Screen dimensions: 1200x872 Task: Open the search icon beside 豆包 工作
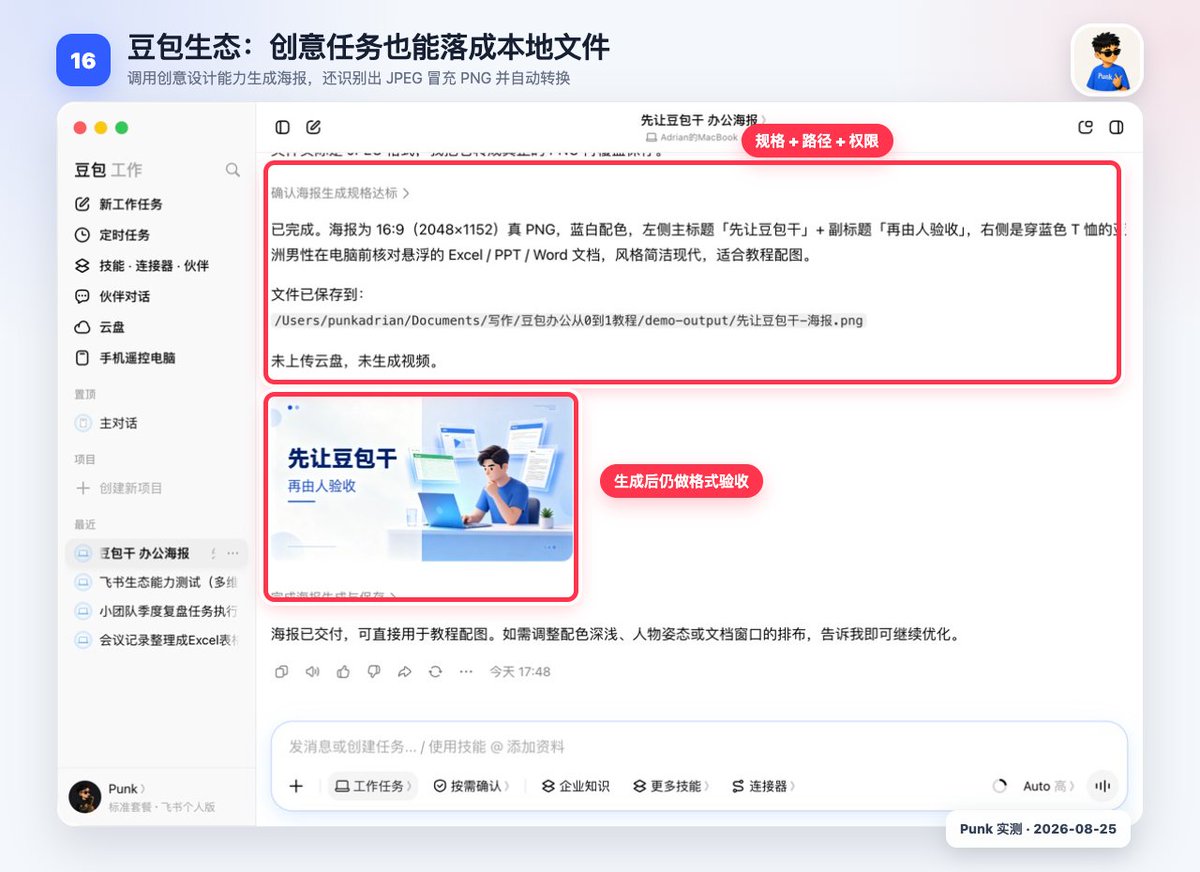pyautogui.click(x=232, y=170)
